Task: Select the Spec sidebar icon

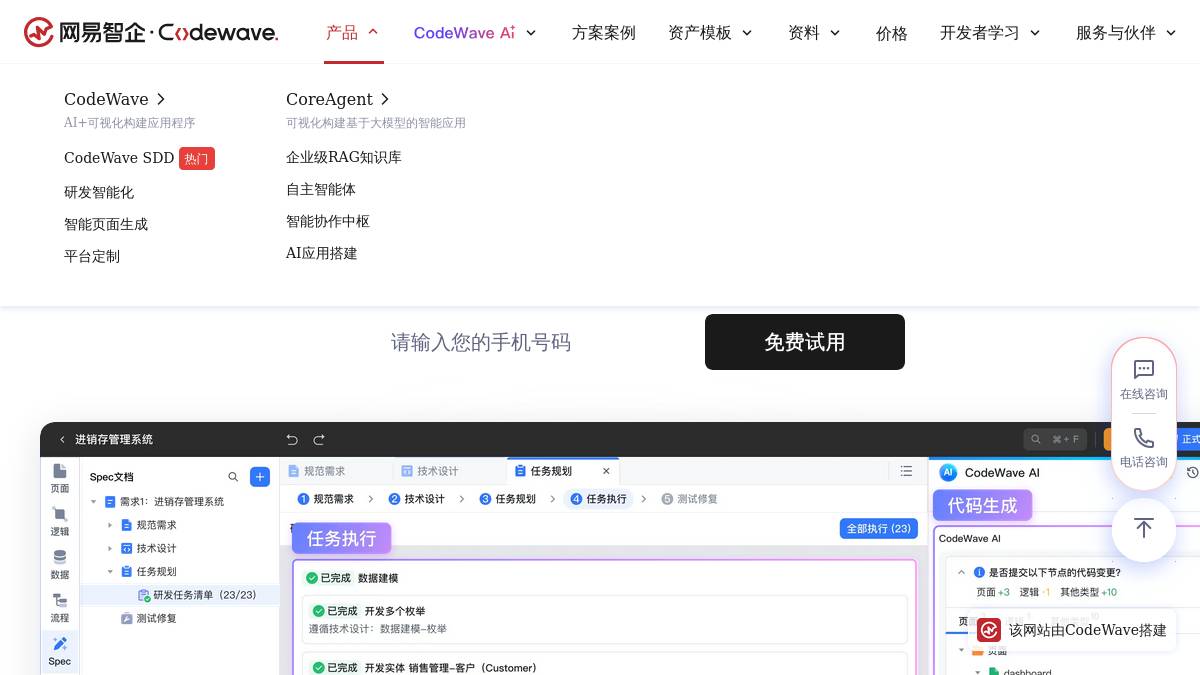Action: (60, 651)
